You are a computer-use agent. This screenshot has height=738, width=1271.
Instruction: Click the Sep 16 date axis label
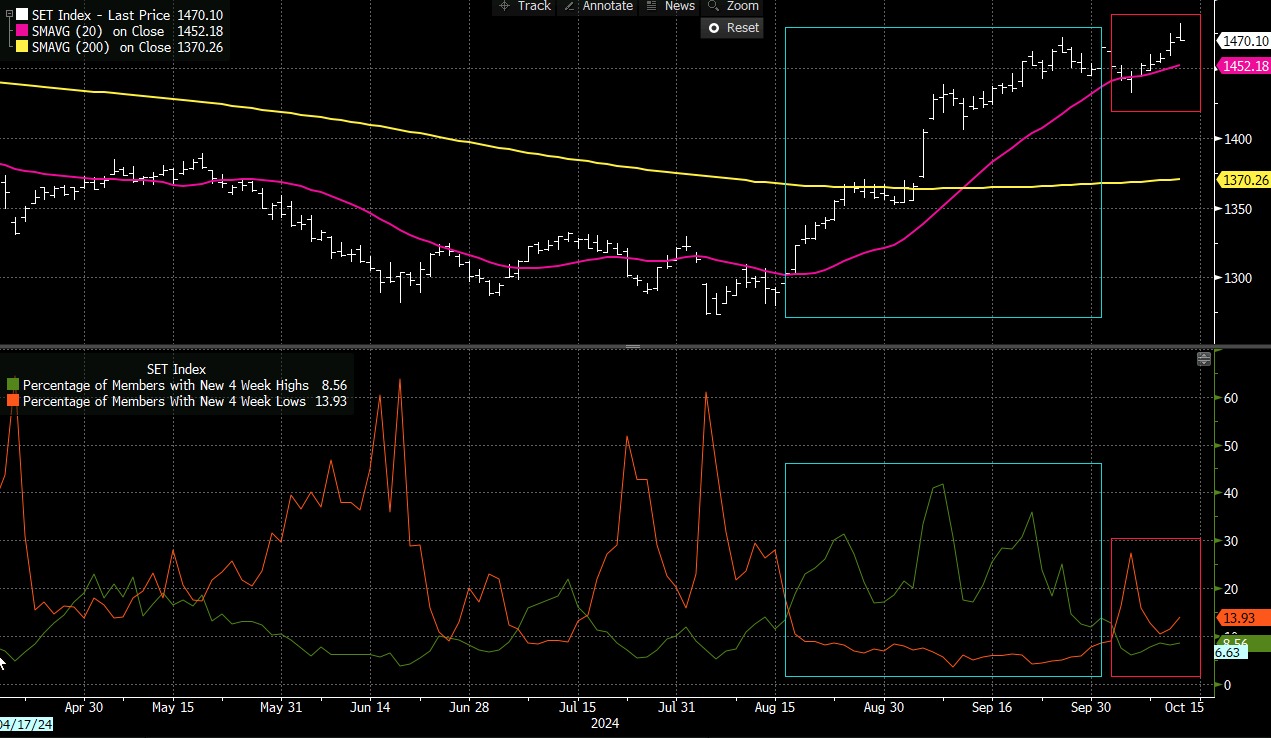pos(991,707)
